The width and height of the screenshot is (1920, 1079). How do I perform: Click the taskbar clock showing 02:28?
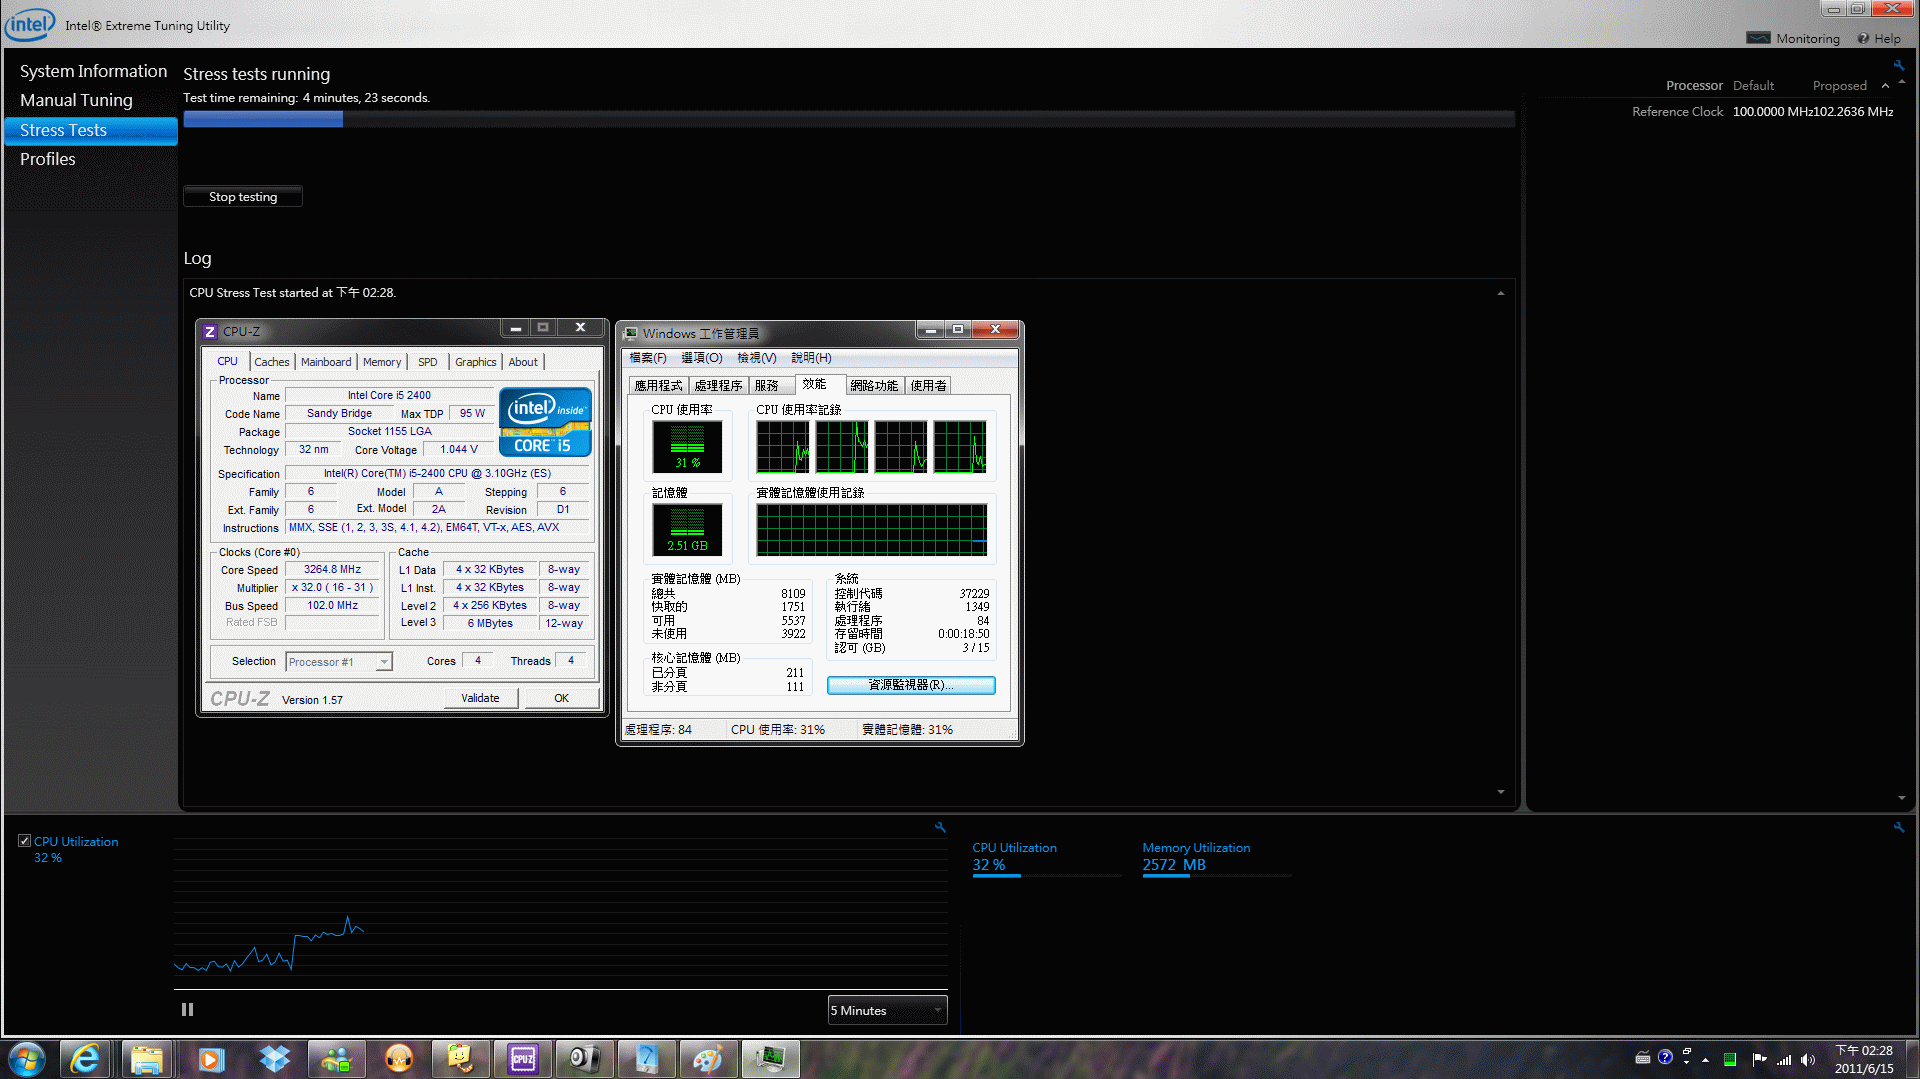(x=1864, y=1060)
